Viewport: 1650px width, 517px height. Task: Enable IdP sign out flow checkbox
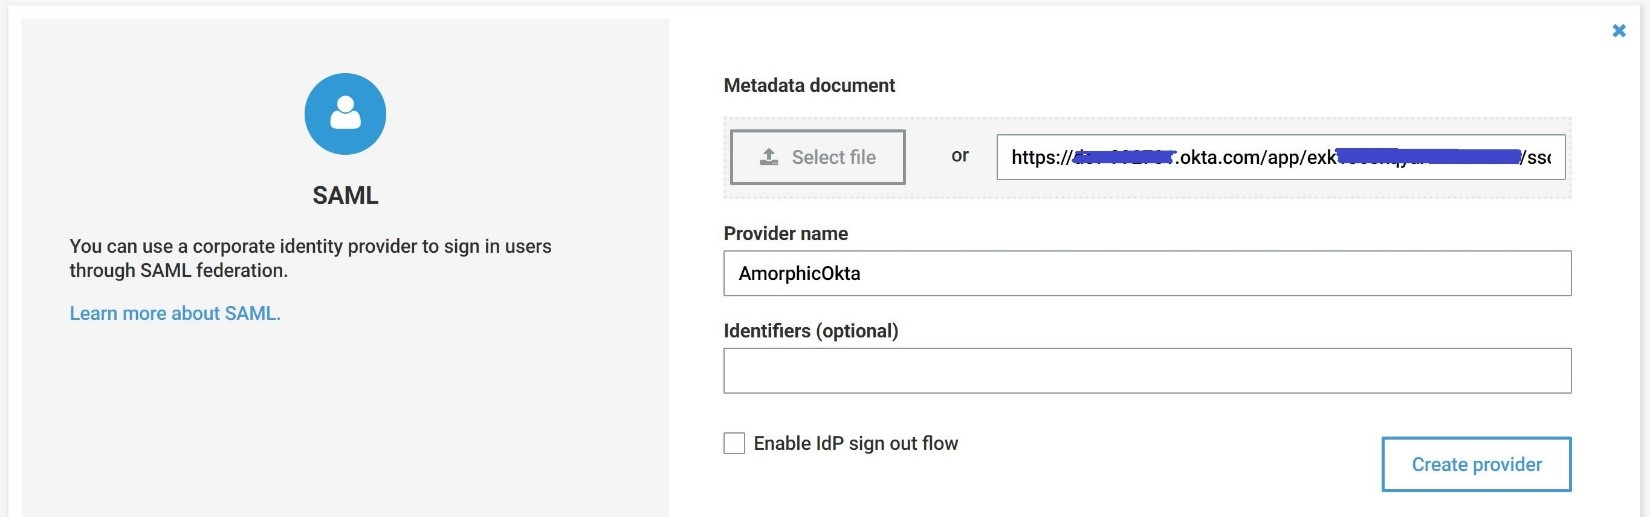point(734,443)
